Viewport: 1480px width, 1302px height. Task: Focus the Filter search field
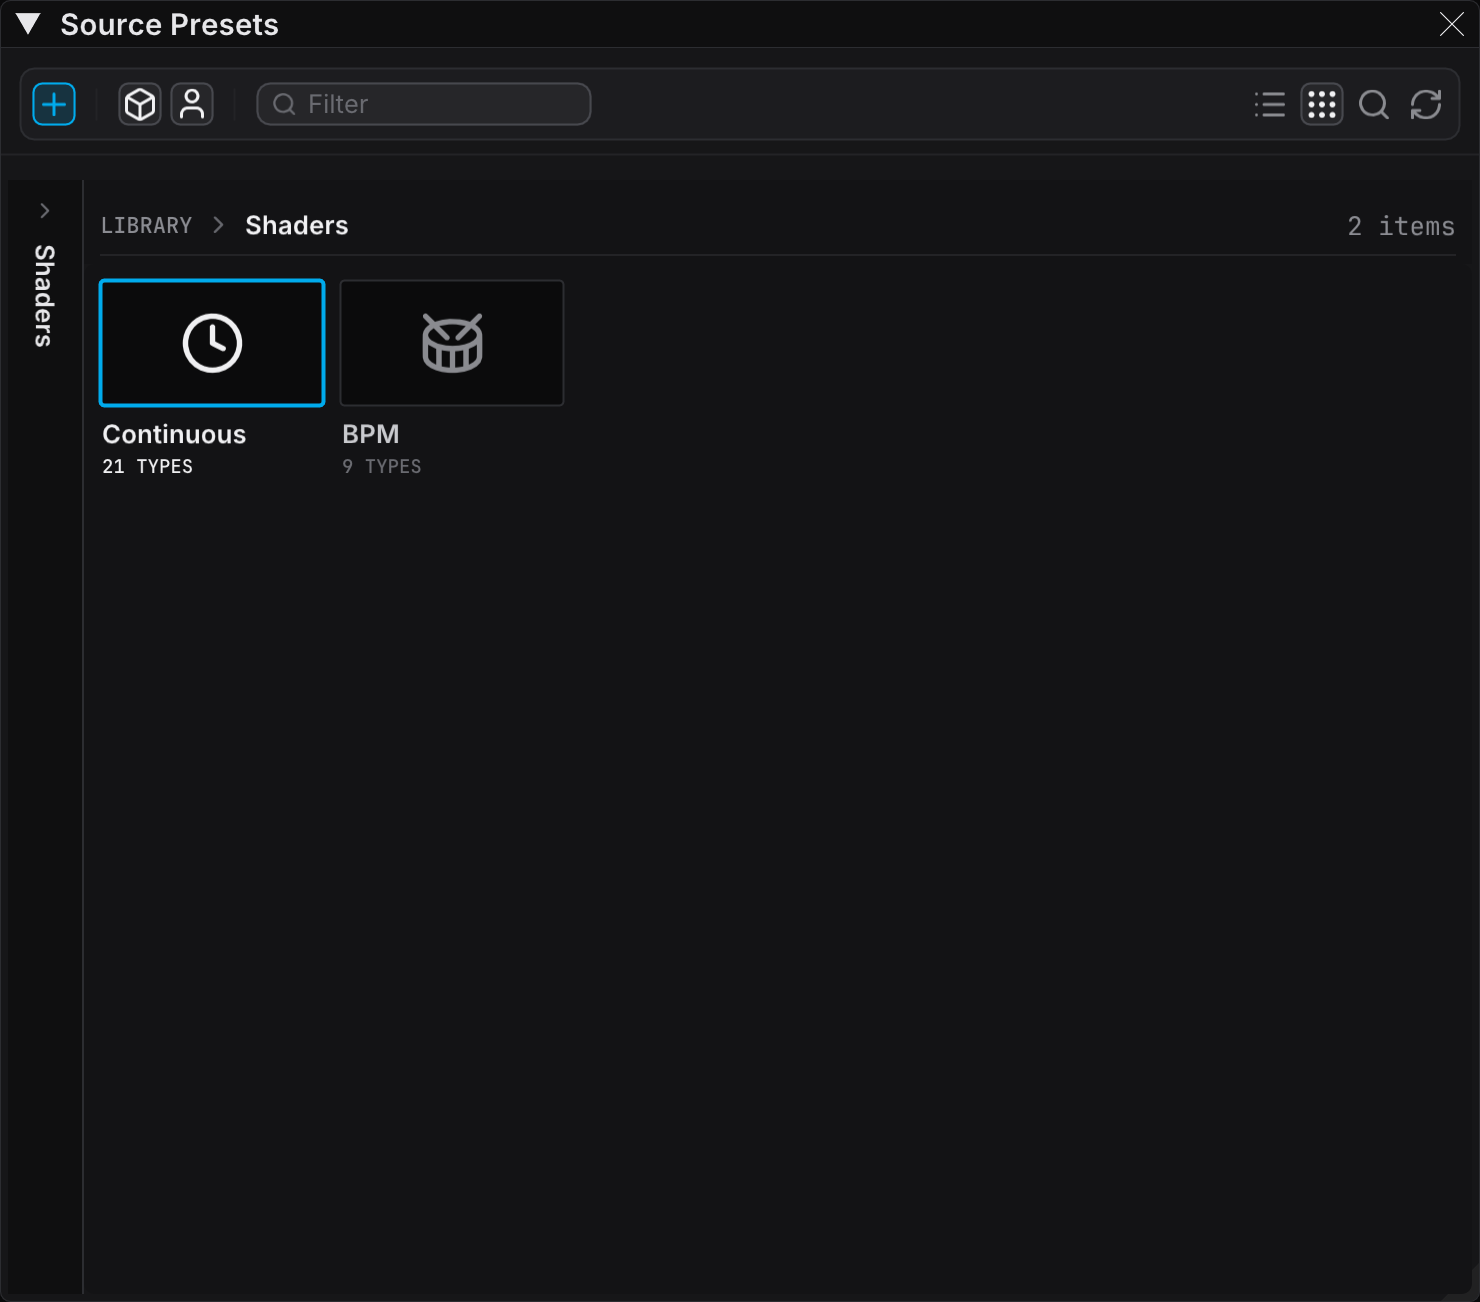(x=424, y=104)
